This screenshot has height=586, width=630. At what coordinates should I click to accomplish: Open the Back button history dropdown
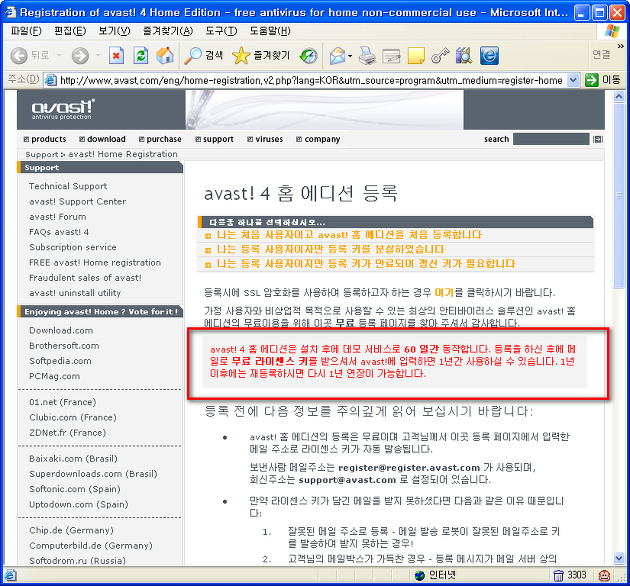click(59, 55)
